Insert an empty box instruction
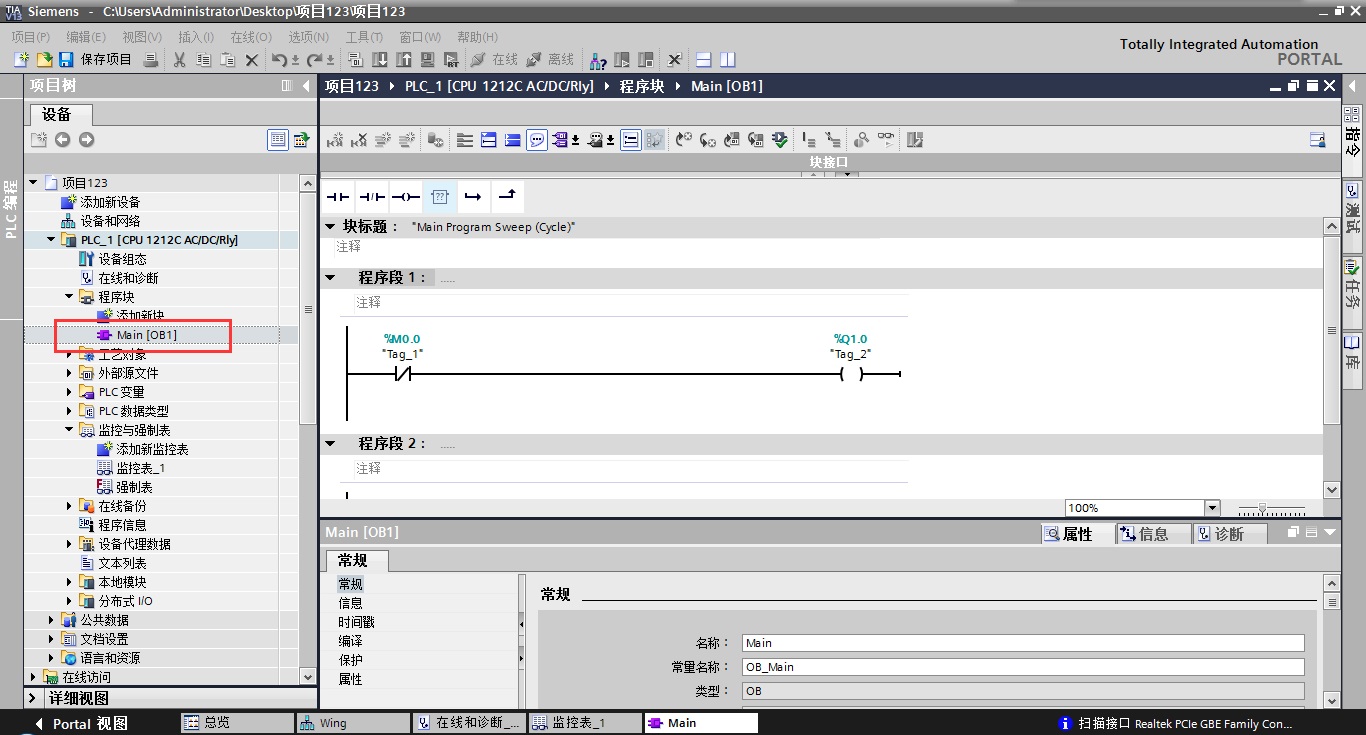Screen dimensions: 1366x735 440,197
